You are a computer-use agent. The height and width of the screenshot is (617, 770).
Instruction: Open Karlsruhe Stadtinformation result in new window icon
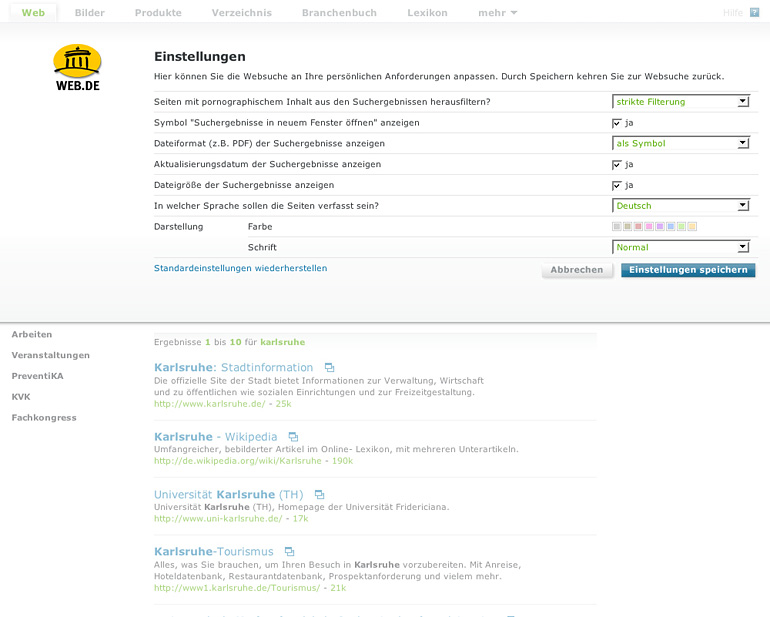tap(330, 367)
